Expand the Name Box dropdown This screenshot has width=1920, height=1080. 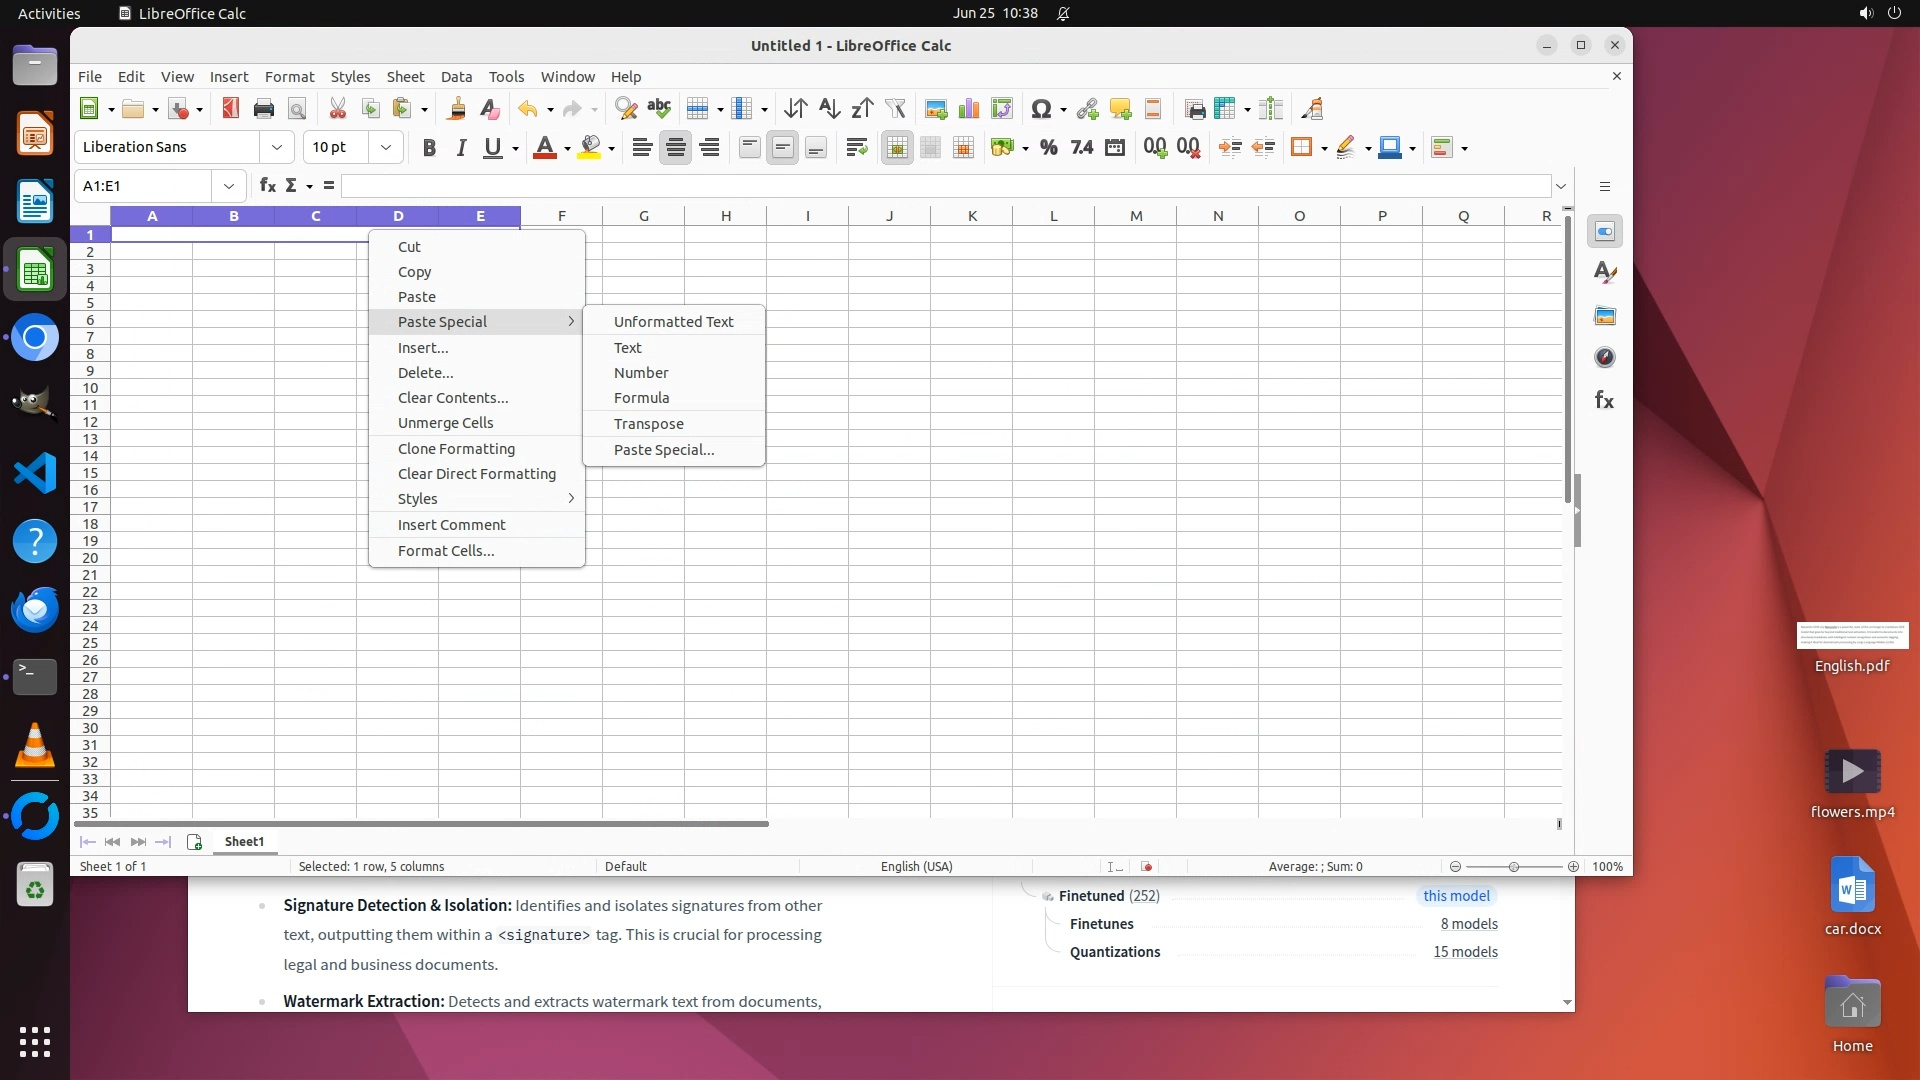click(x=229, y=186)
